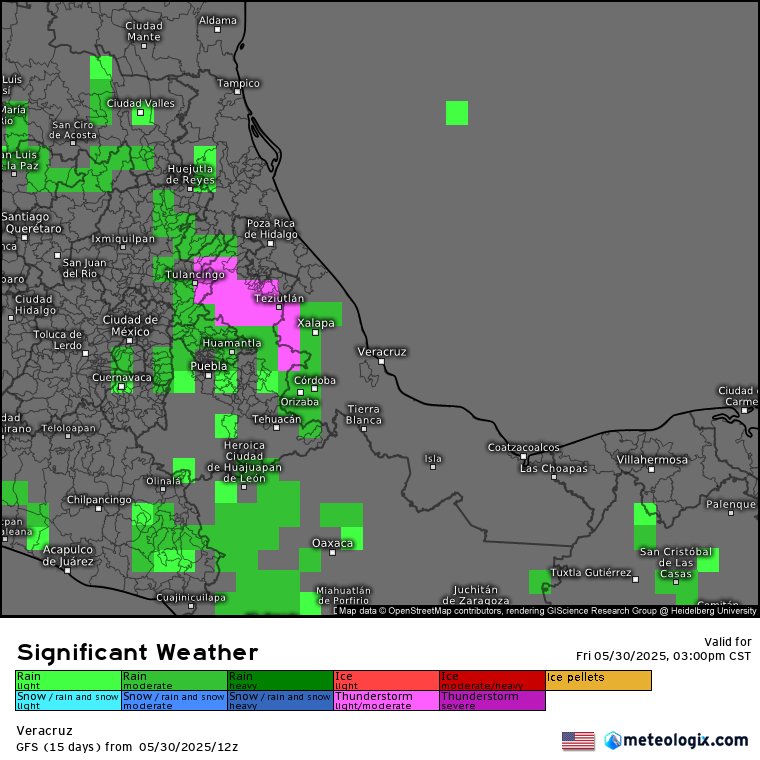Click the Tulancingo city marker
The width and height of the screenshot is (760, 760).
(195, 283)
